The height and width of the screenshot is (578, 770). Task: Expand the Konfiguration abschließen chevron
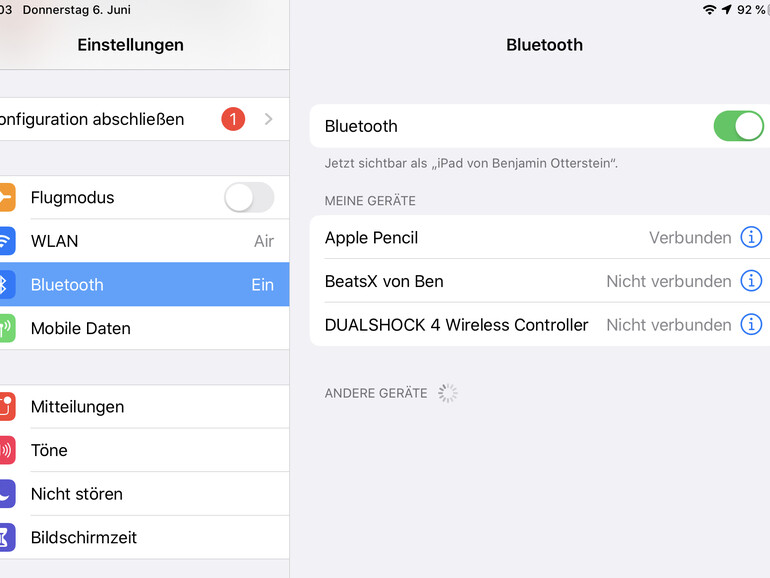pos(268,119)
